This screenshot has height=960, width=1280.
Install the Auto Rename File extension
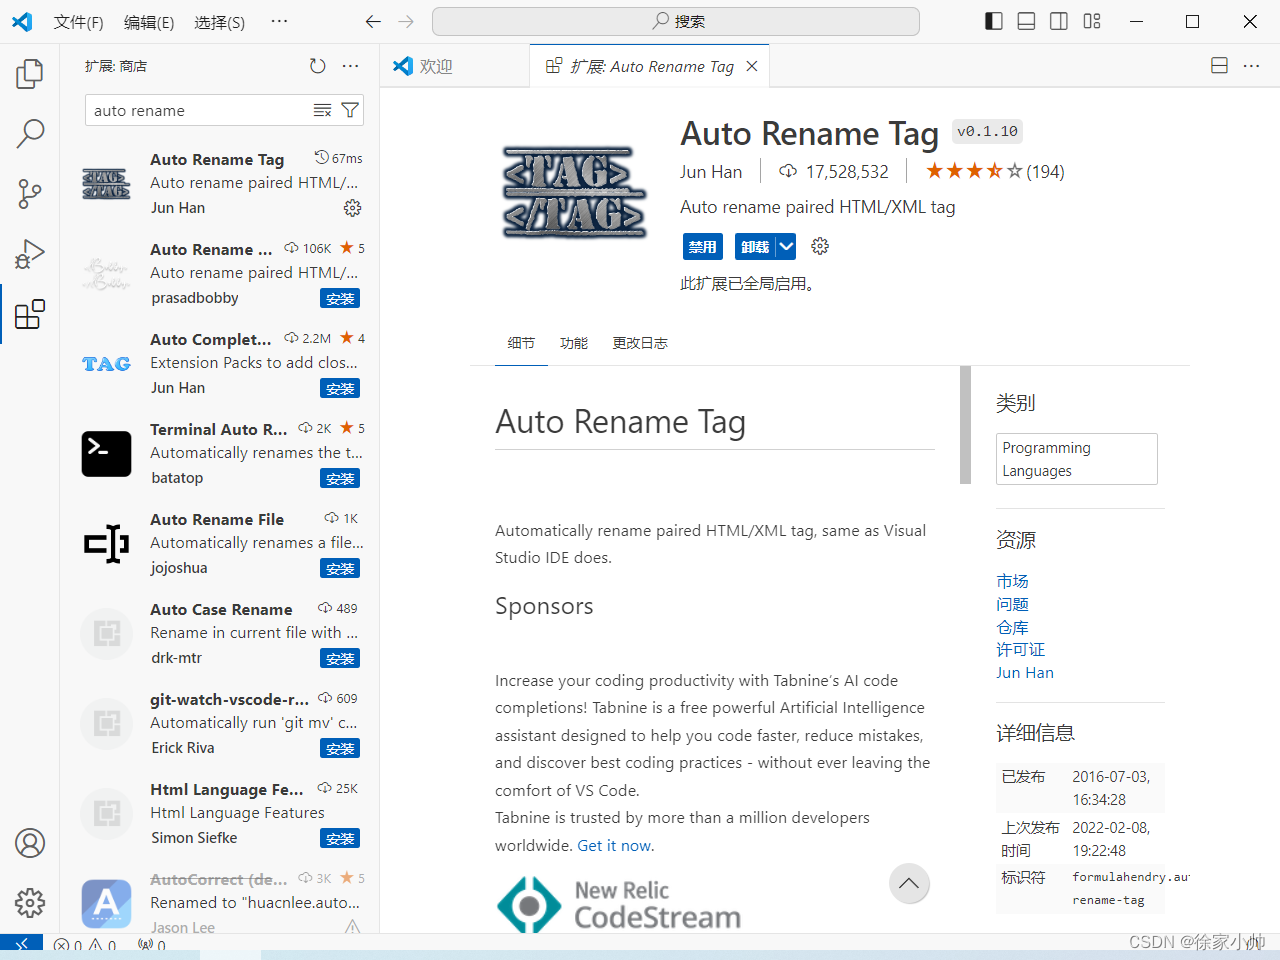point(340,568)
